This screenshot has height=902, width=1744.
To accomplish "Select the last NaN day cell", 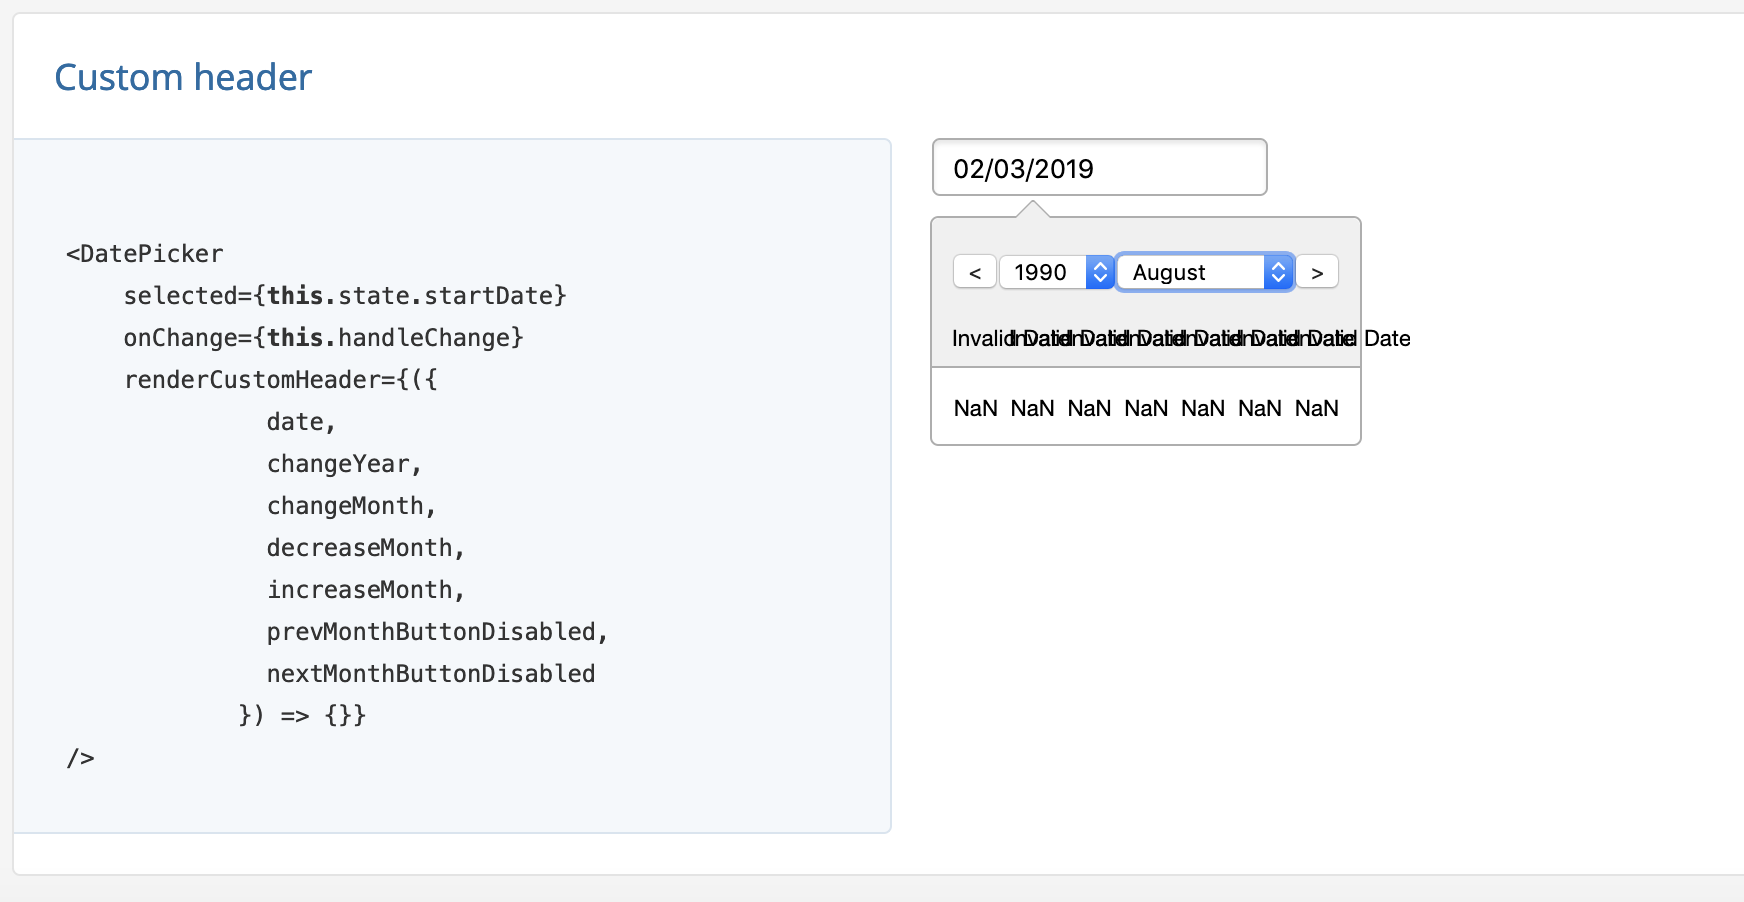I will tap(1316, 408).
